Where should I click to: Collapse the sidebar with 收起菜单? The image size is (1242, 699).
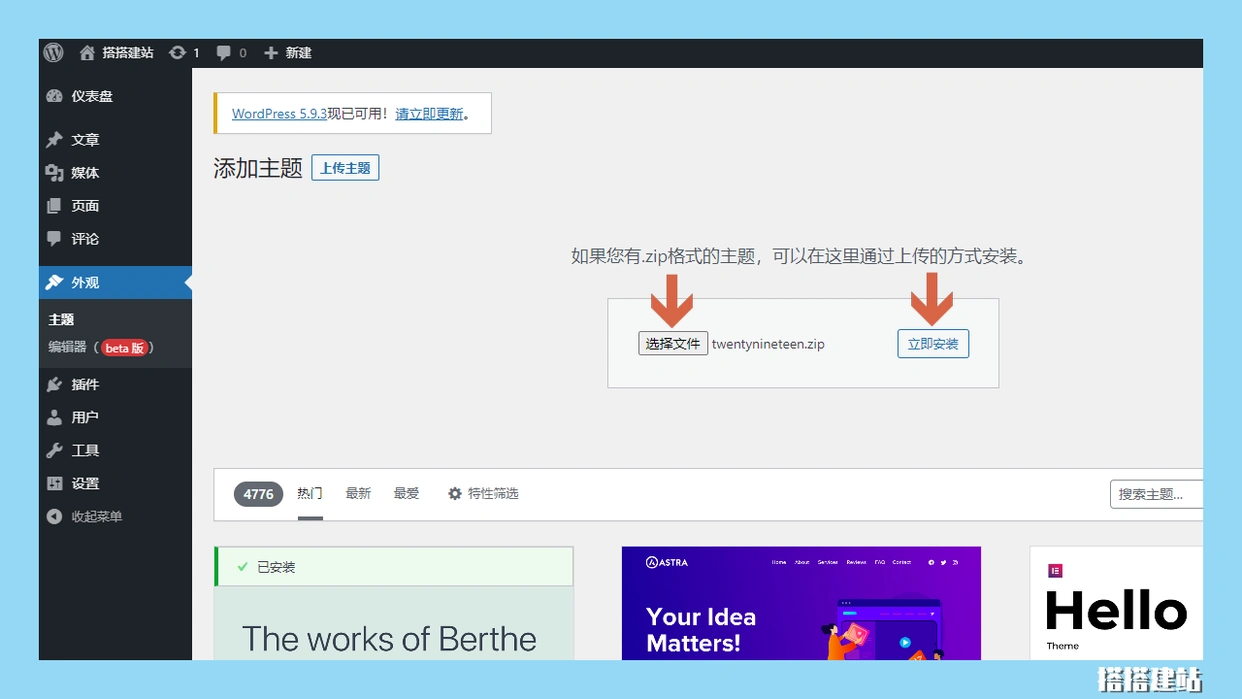click(x=96, y=516)
